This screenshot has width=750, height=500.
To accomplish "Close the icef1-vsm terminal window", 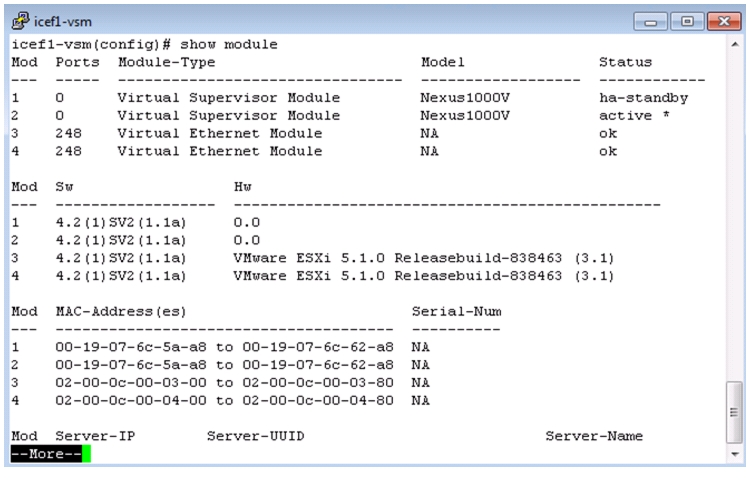I will (724, 22).
